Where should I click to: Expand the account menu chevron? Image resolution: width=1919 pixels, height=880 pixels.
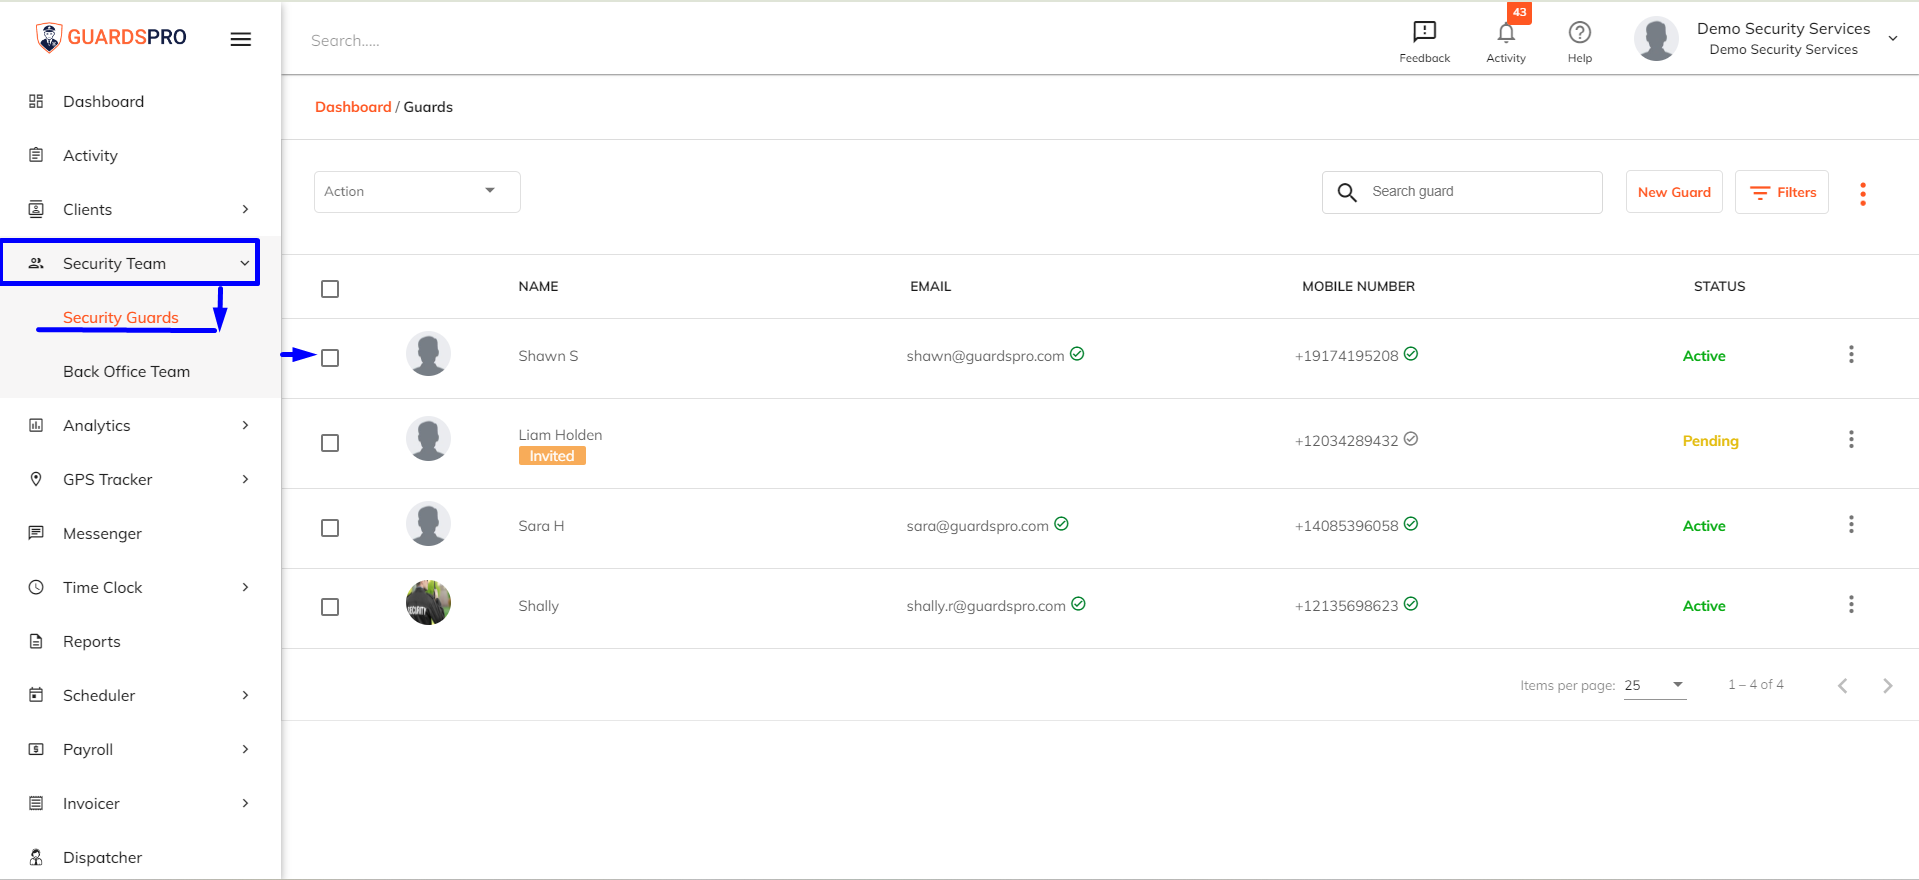[x=1893, y=39]
